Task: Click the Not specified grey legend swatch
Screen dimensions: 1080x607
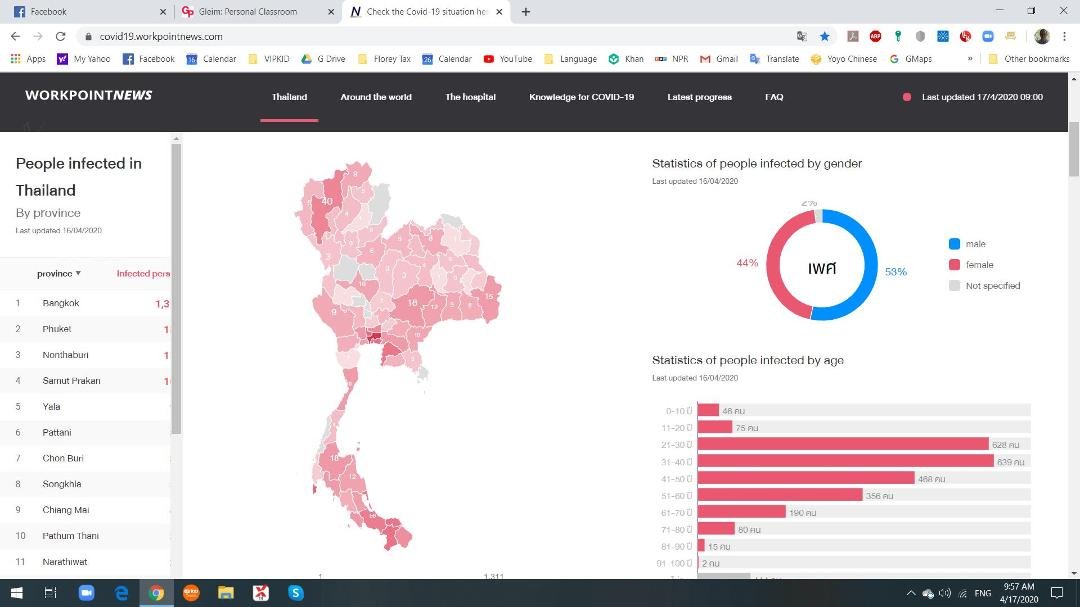Action: 954,285
